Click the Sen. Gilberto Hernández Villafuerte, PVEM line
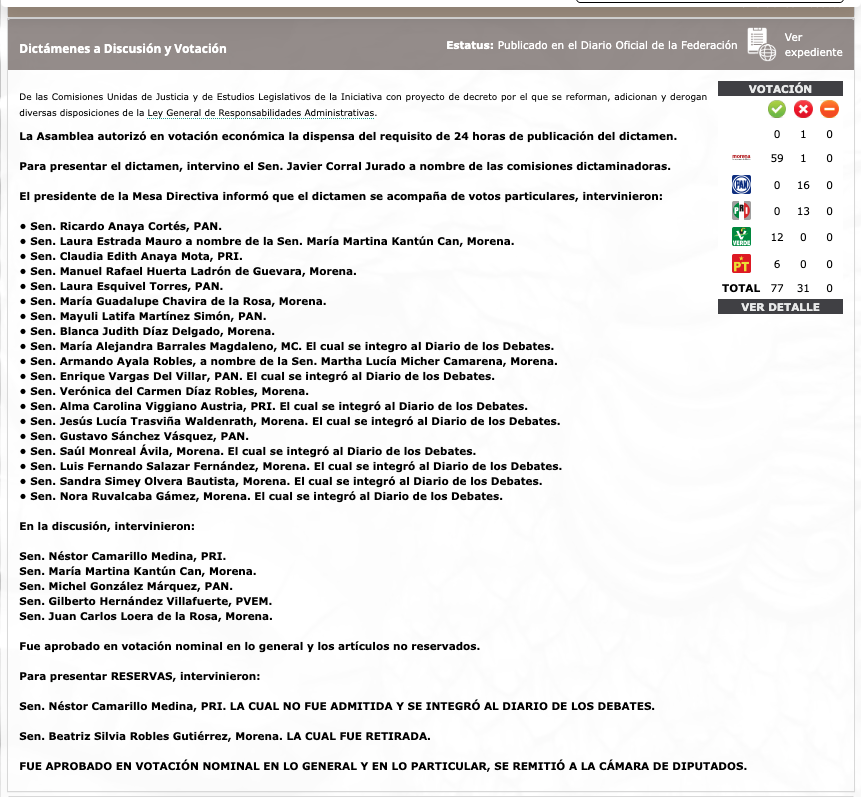 (146, 601)
